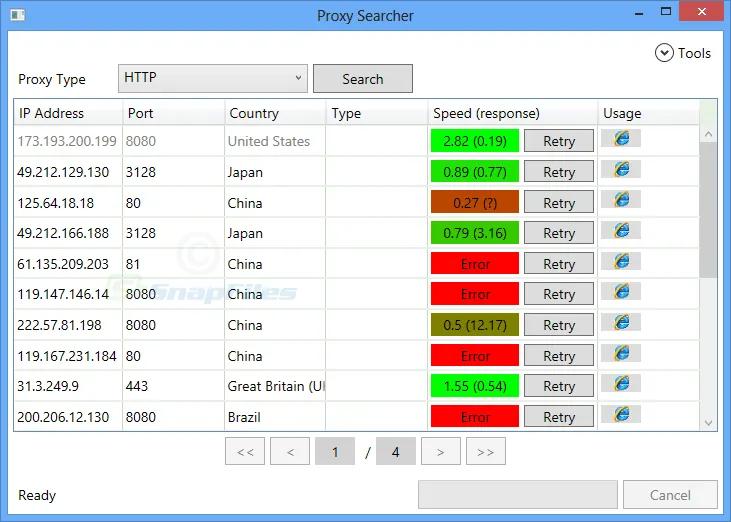The width and height of the screenshot is (731, 522).
Task: Go to first page with << button
Action: coord(245,451)
